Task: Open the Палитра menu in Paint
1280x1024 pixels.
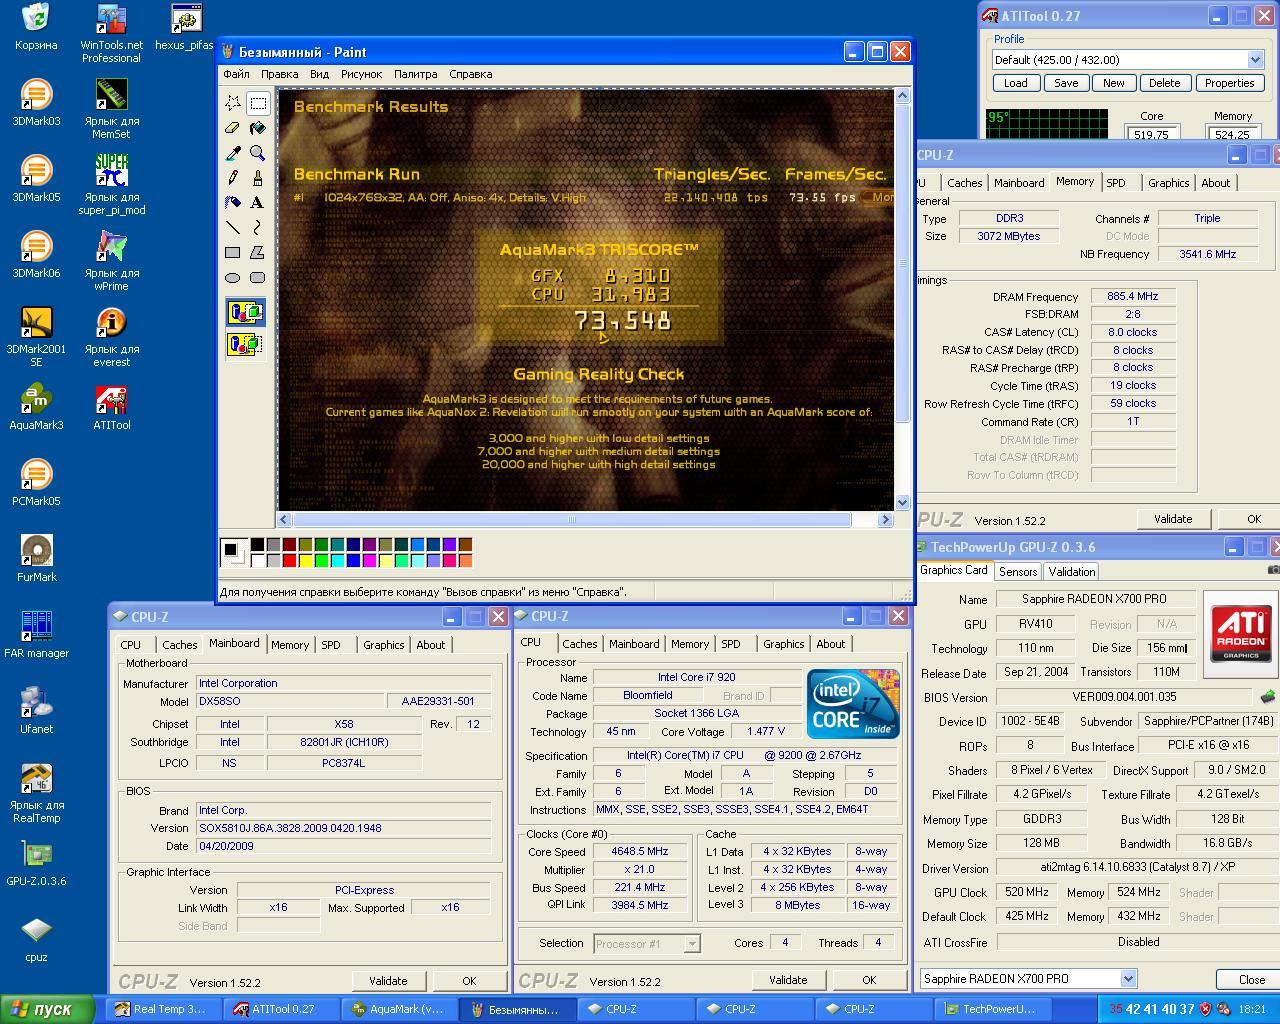Action: click(415, 74)
